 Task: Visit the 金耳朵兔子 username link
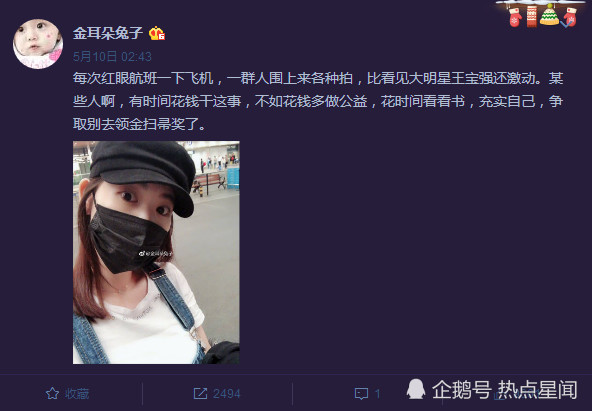[x=108, y=33]
